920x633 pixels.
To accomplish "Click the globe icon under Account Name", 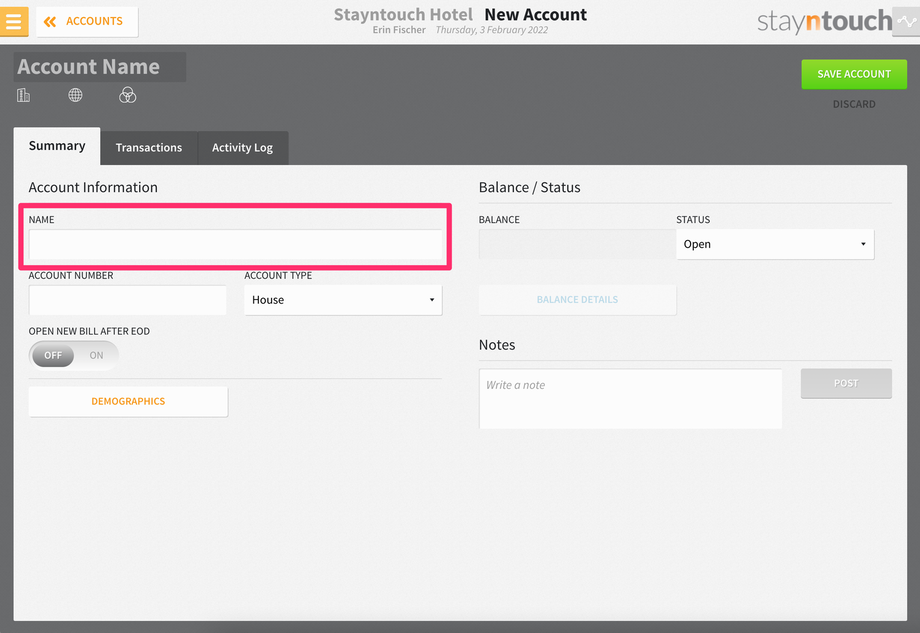I will coord(75,95).
